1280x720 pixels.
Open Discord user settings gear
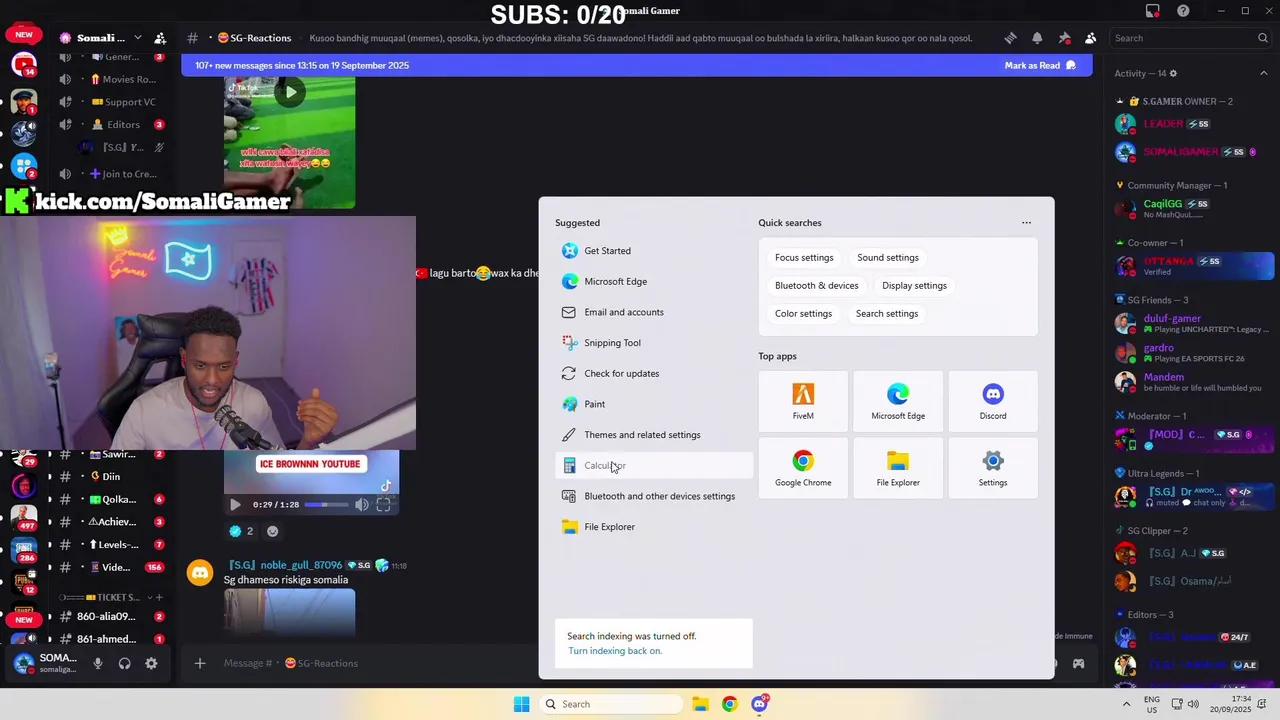(x=151, y=663)
